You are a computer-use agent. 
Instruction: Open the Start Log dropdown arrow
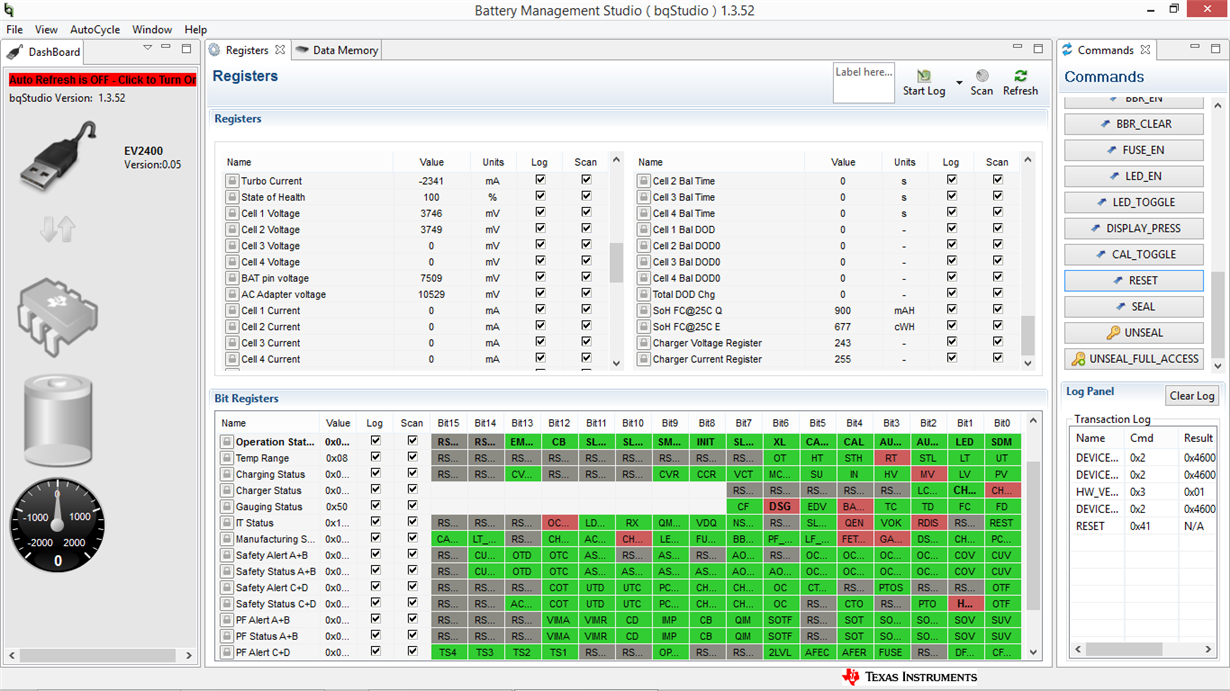tap(959, 83)
